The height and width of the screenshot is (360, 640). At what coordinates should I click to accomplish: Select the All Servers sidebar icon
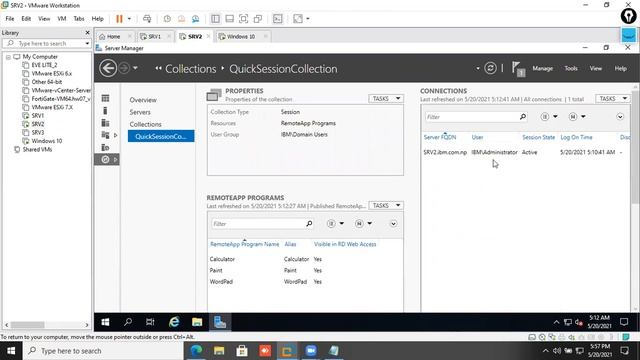105,123
